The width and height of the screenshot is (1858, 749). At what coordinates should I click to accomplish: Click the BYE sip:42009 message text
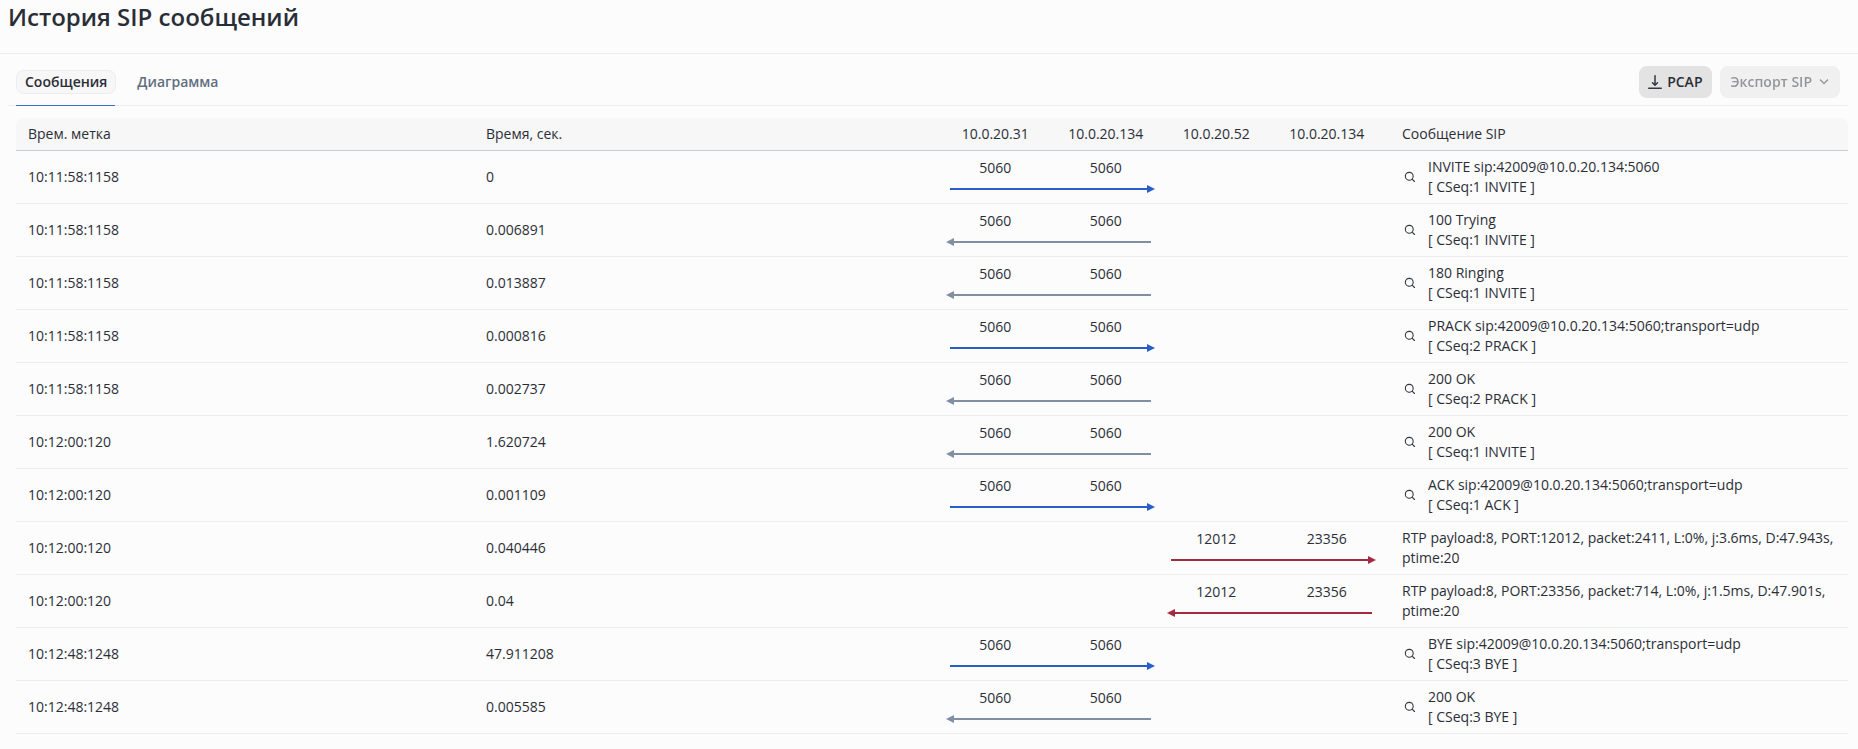click(x=1583, y=644)
